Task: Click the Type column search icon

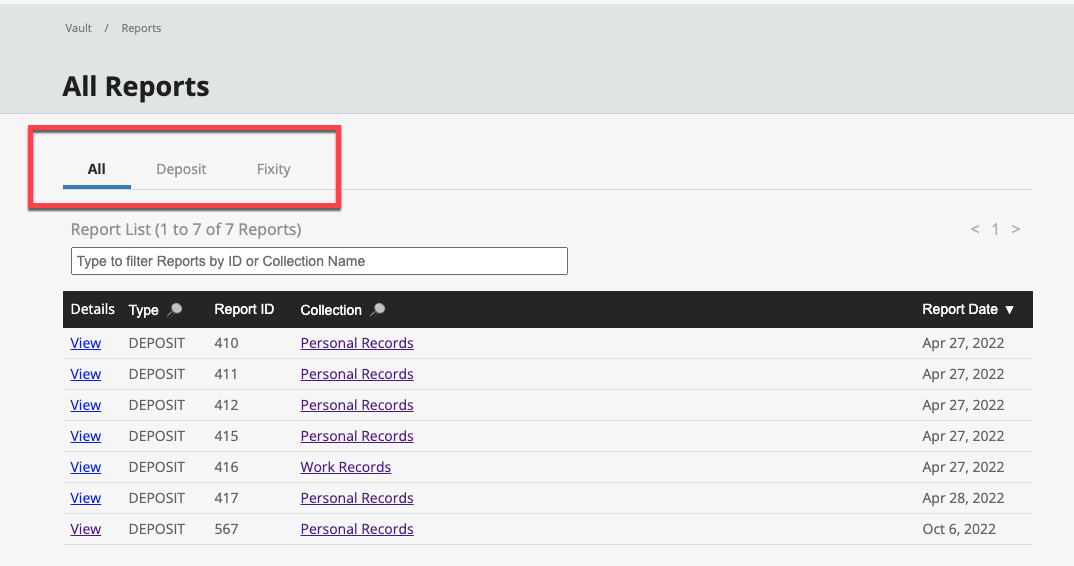Action: tap(175, 310)
